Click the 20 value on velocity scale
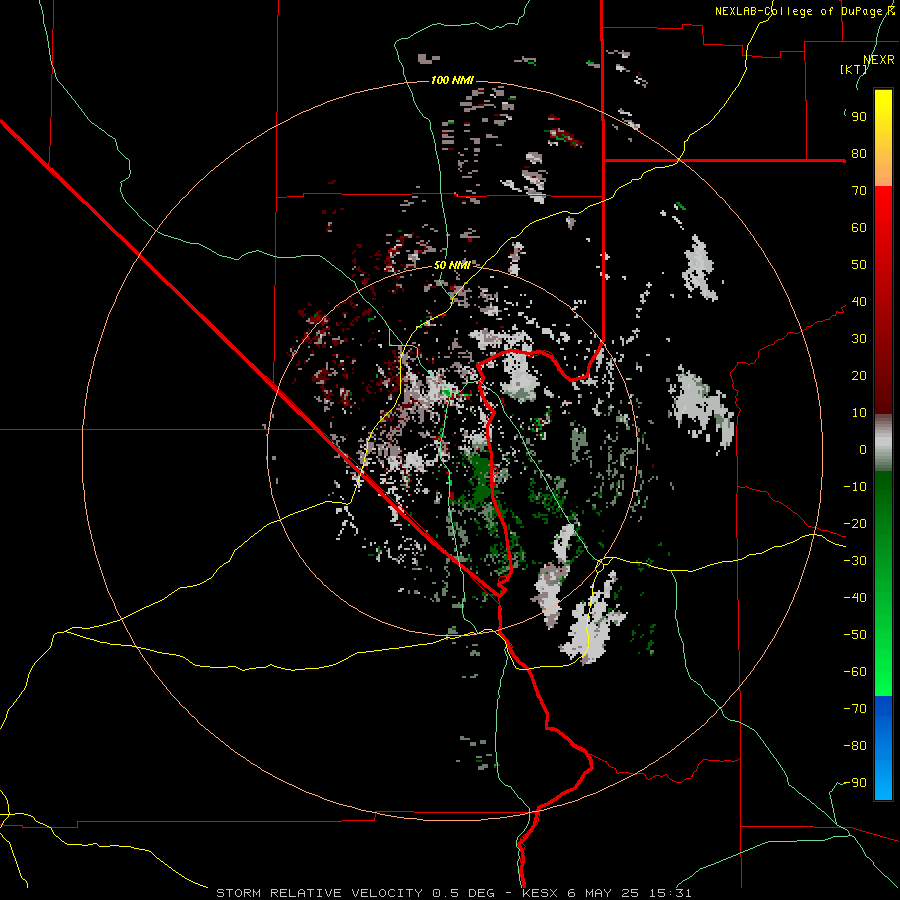Screen dimensions: 900x900 (x=859, y=376)
